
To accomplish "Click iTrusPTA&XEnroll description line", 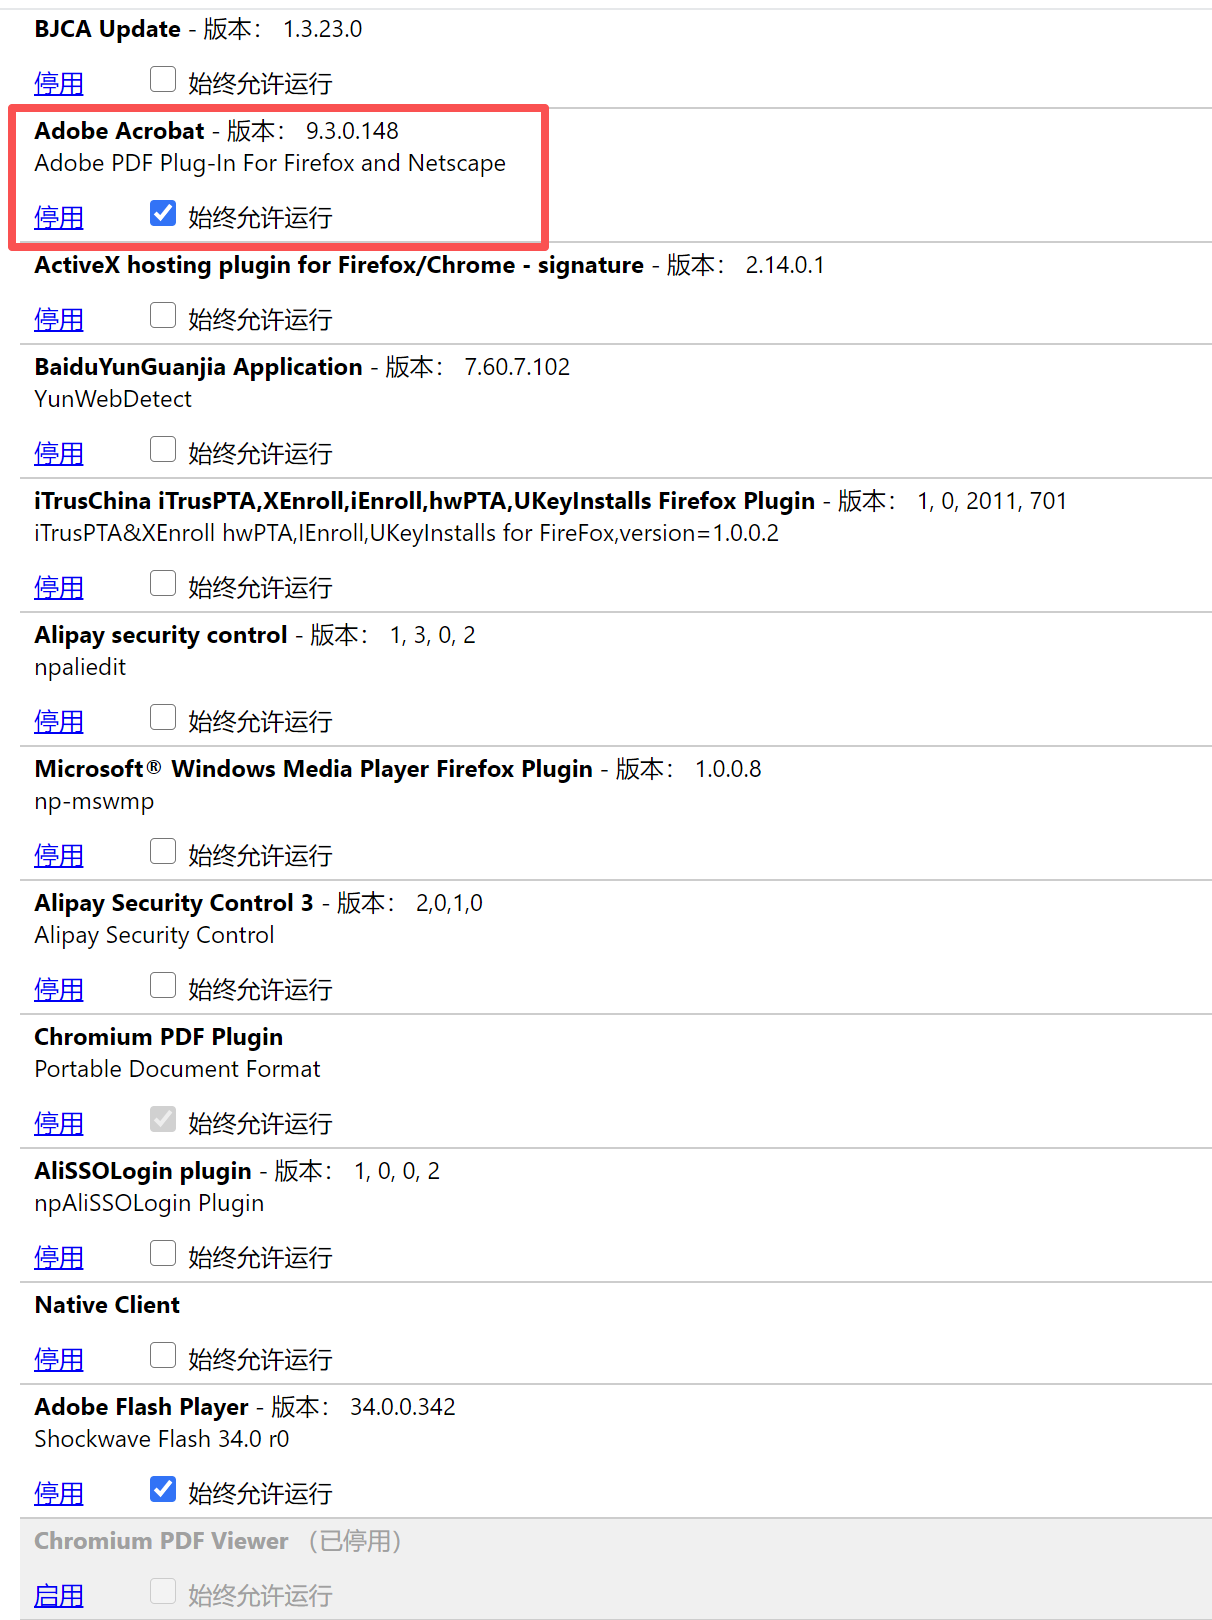I will (x=406, y=533).
